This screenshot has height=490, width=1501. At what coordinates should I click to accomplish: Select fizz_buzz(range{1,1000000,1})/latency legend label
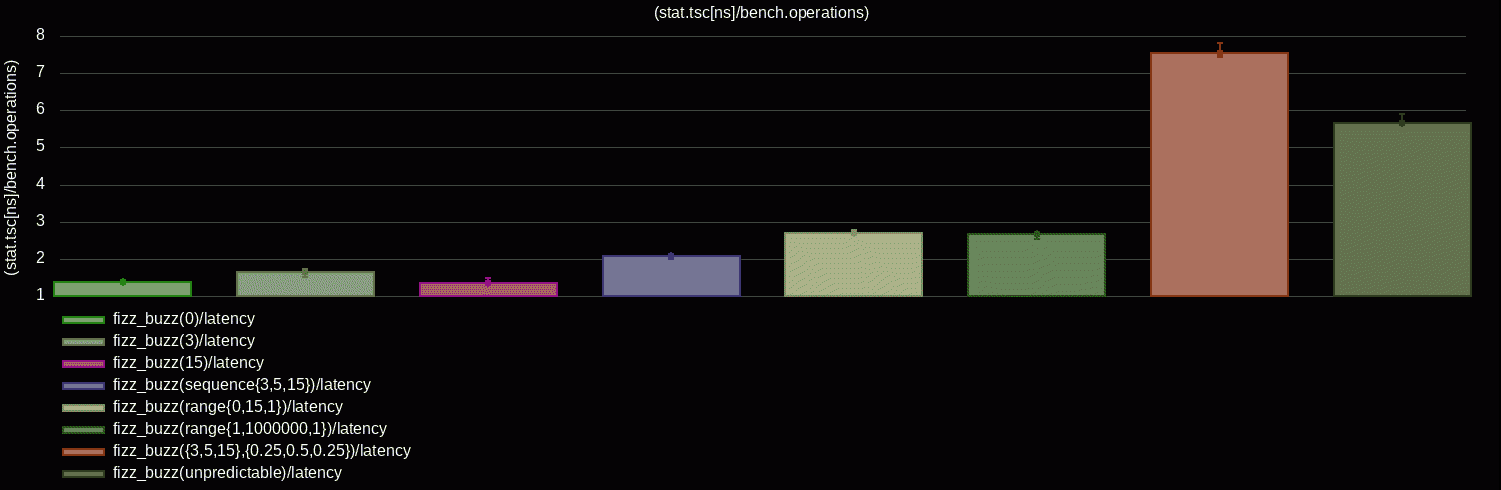point(250,429)
